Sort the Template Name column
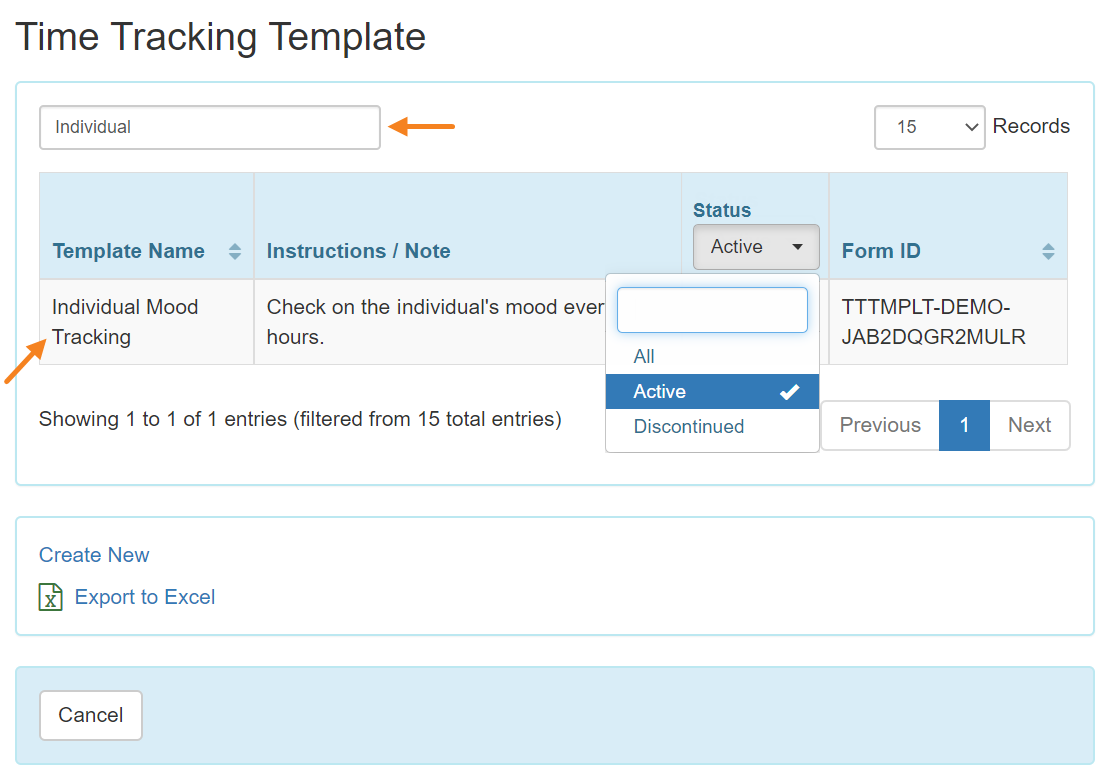 (234, 252)
